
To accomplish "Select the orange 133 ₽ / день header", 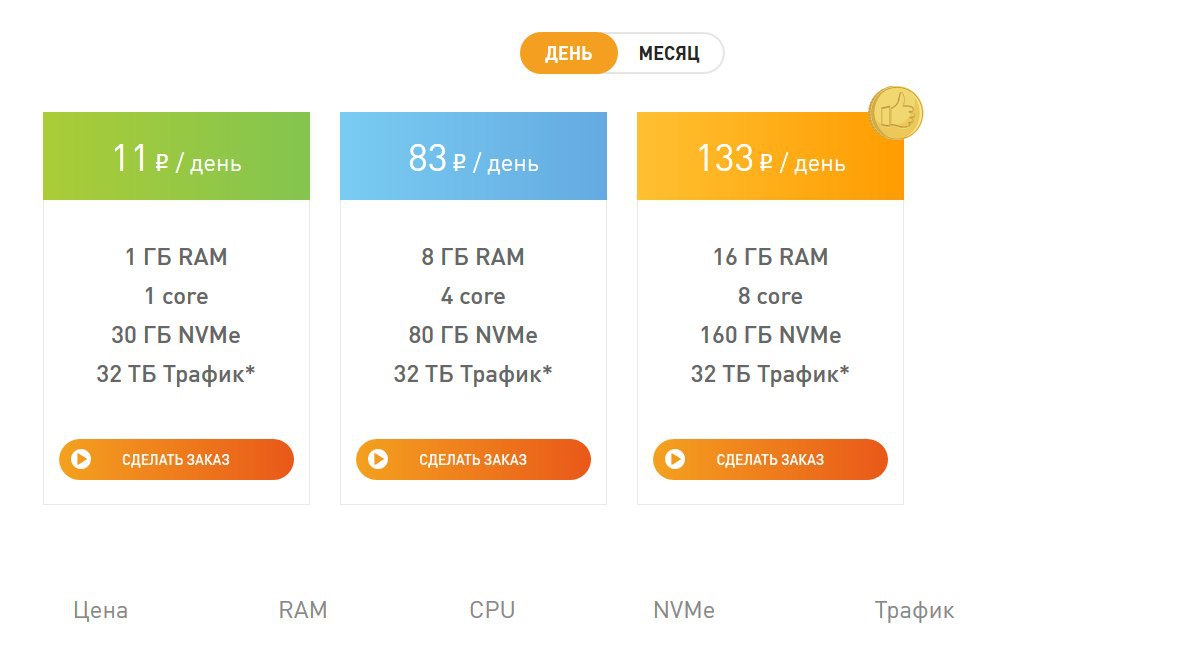I will click(x=770, y=156).
